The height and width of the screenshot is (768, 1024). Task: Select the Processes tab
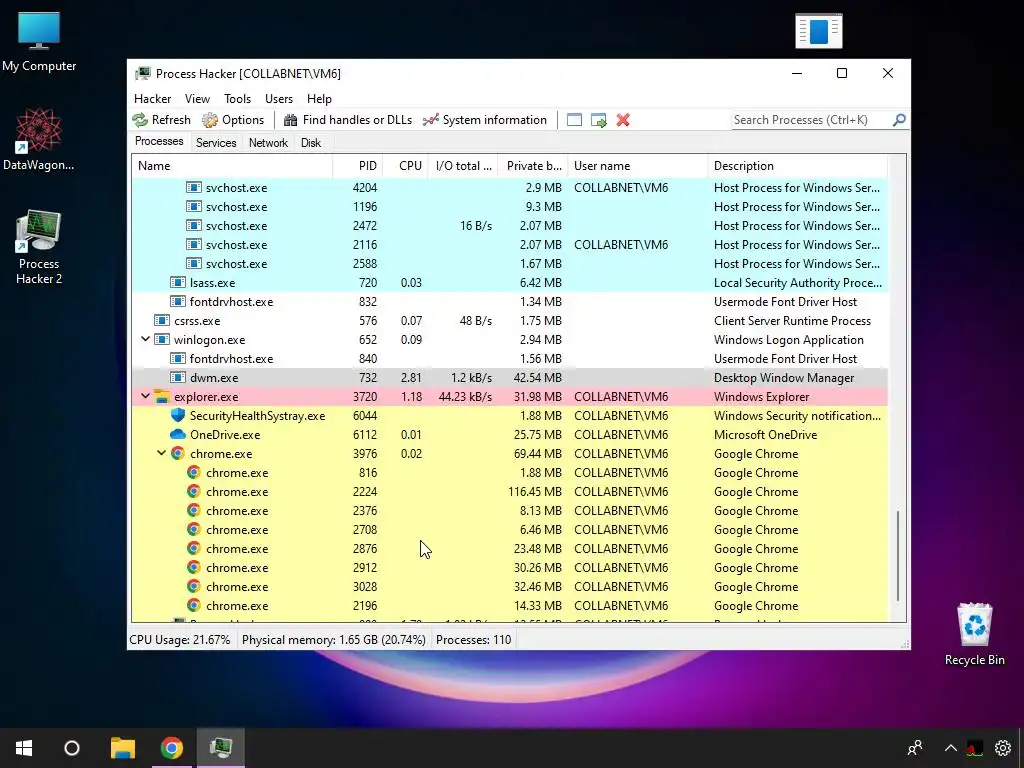[159, 142]
